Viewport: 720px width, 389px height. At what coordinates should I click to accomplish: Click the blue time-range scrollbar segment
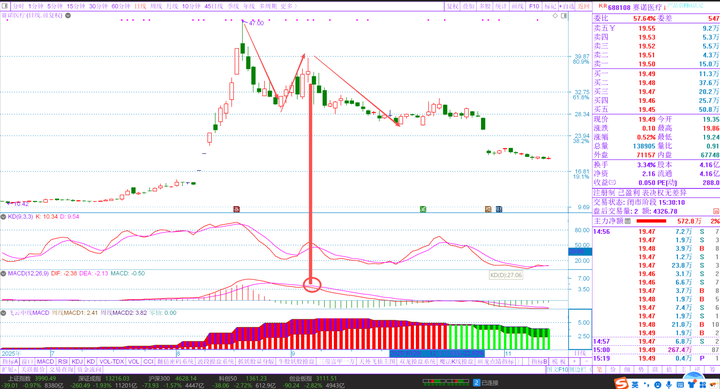(x=437, y=354)
